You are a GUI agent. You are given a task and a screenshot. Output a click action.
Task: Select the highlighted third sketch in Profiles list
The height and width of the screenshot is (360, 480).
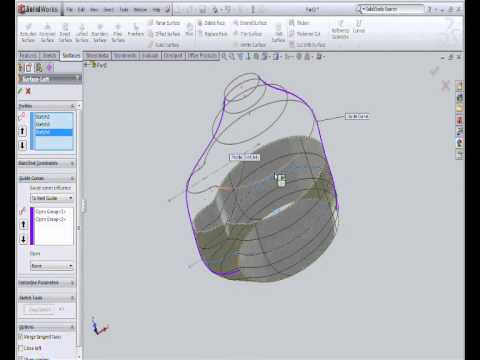[53, 132]
